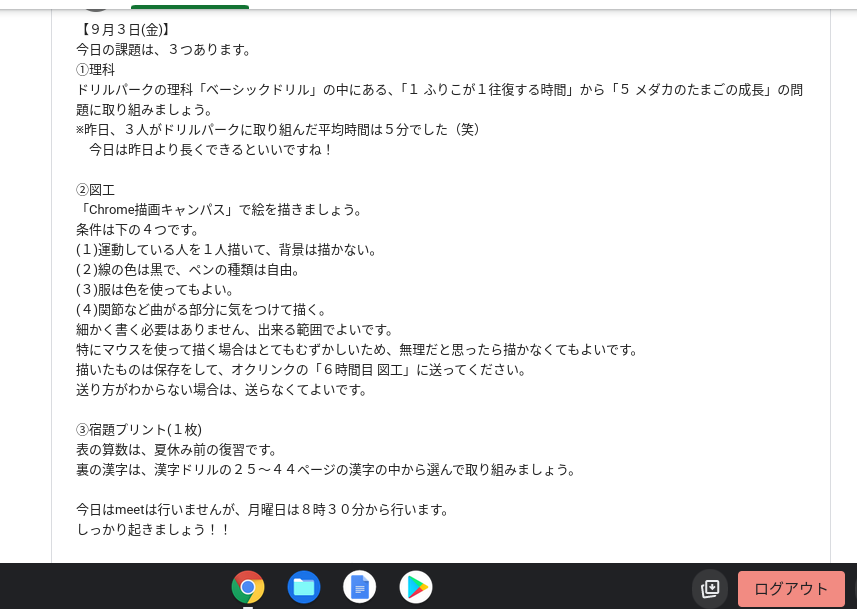The image size is (857, 609).
Task: Open the Google Play Store icon
Action: coord(416,587)
